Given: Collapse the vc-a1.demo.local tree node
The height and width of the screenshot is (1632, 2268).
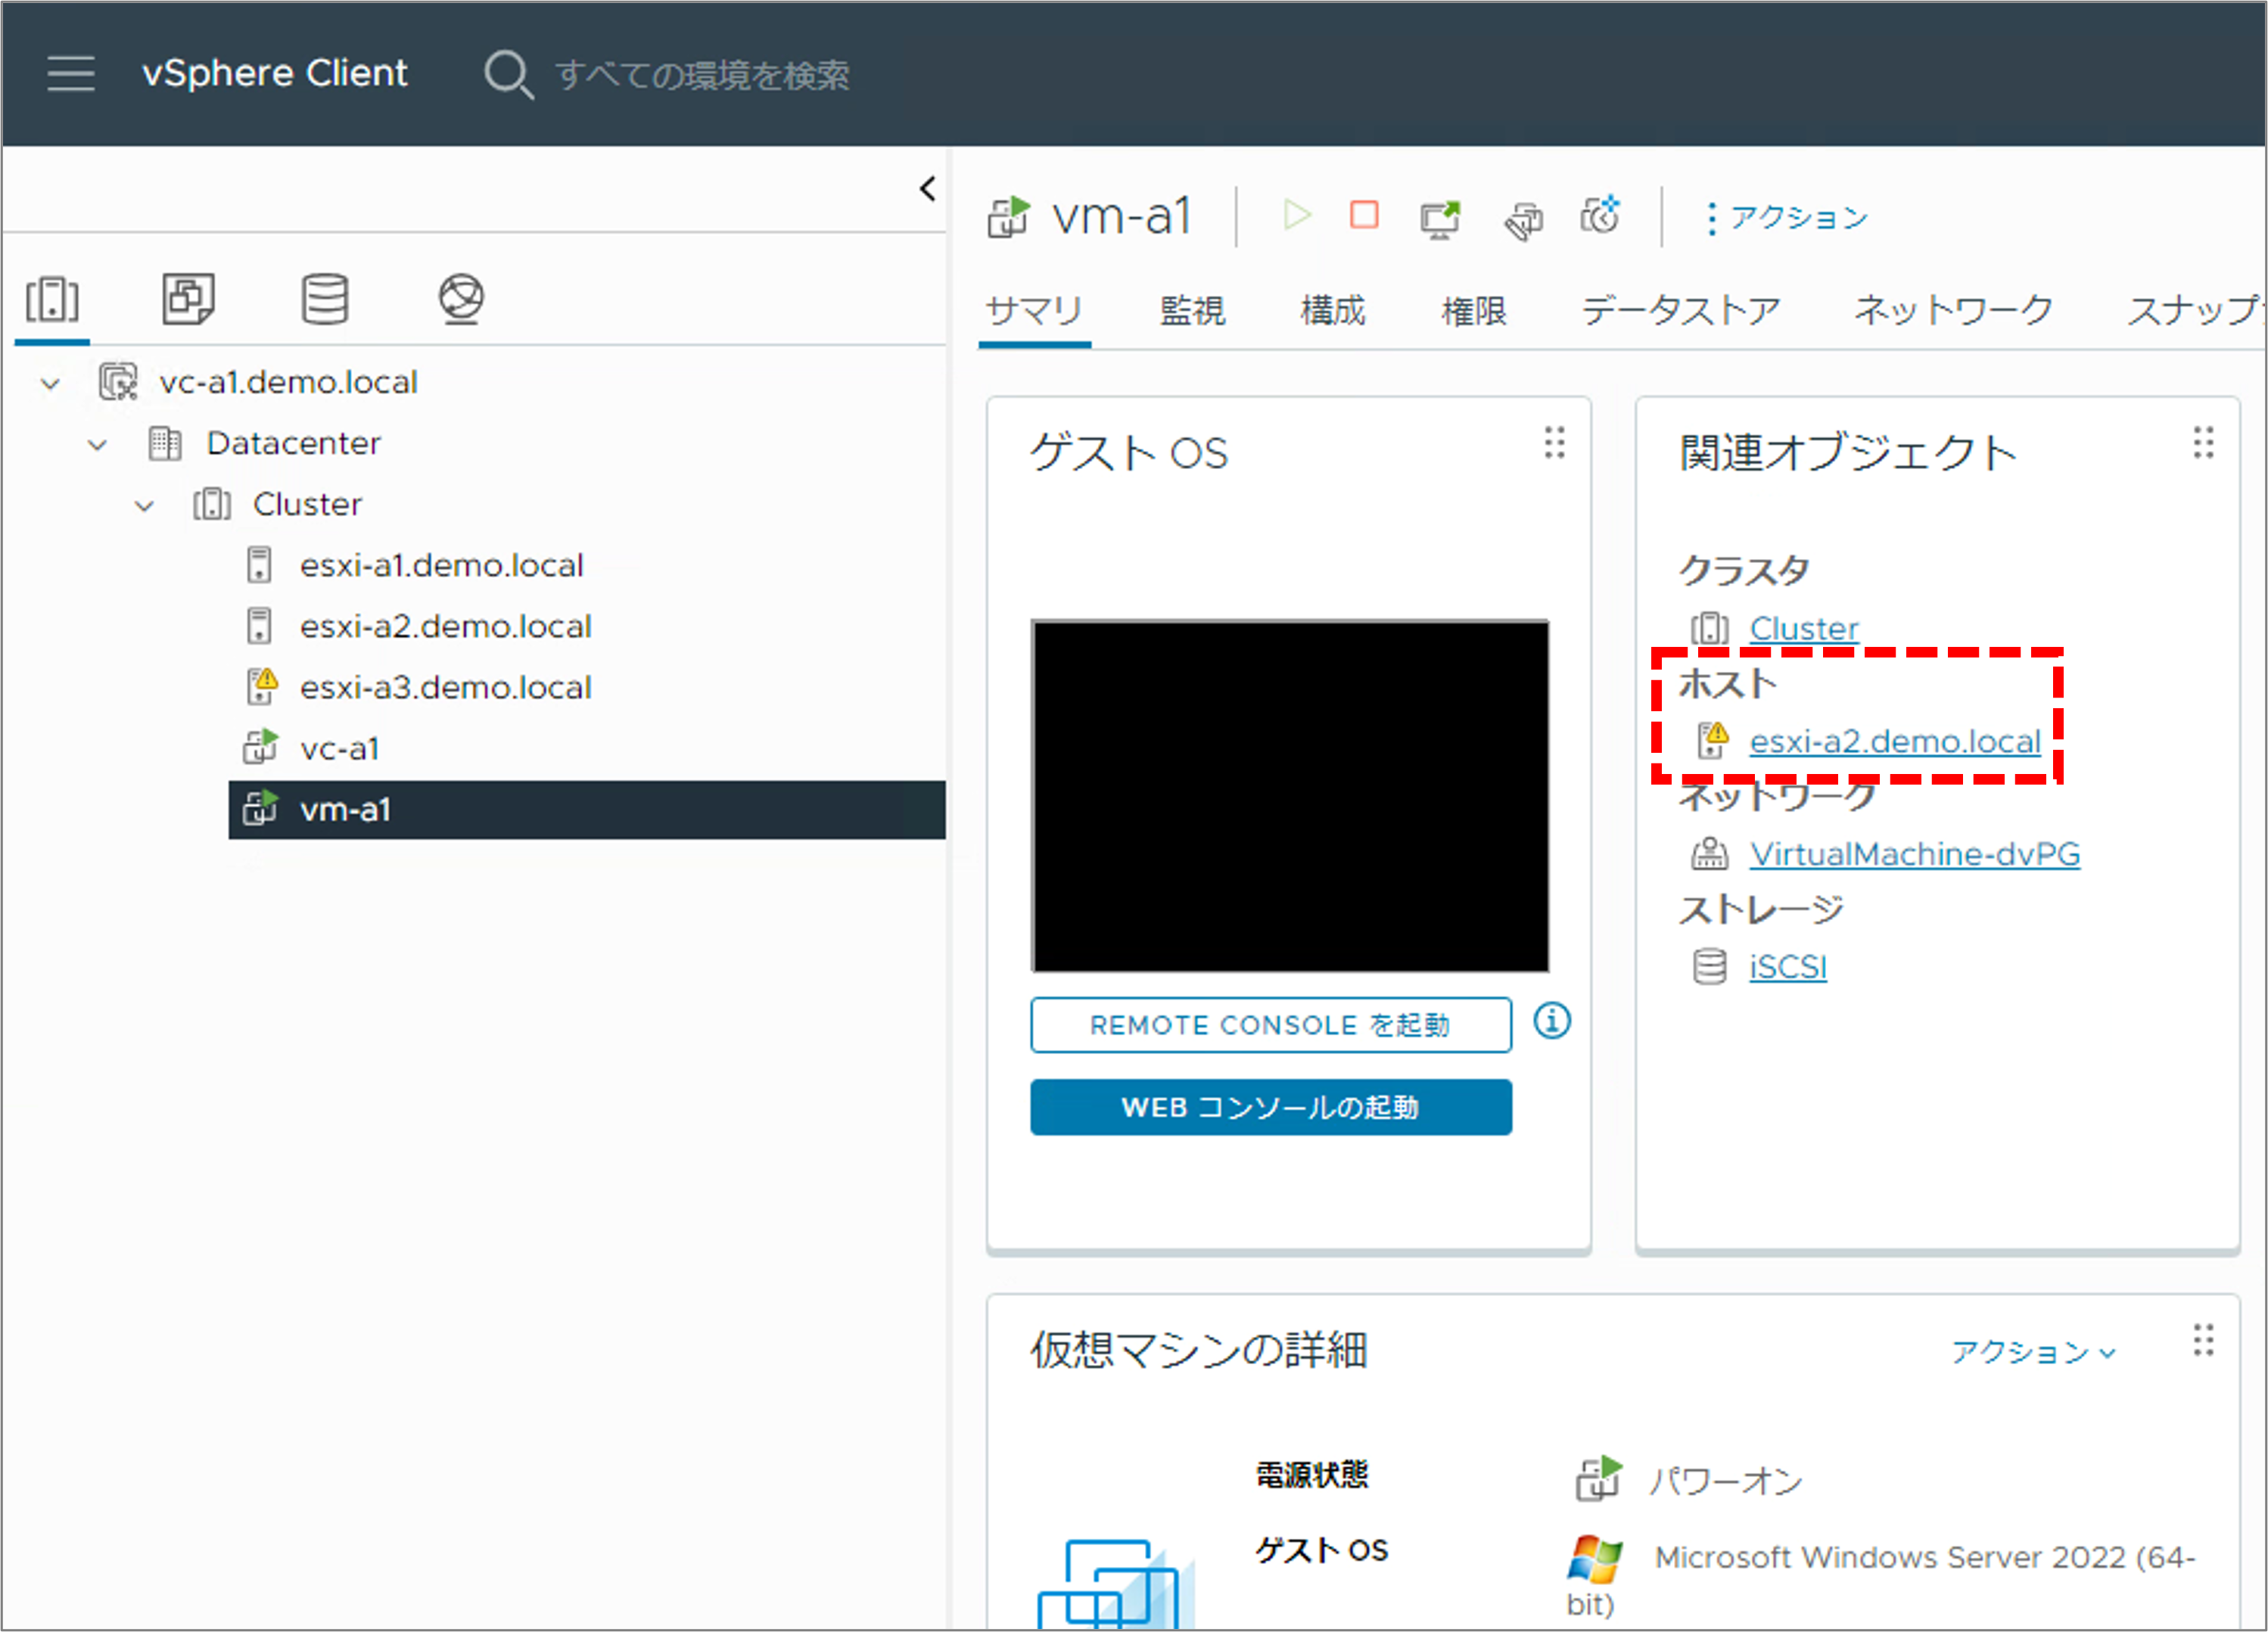Looking at the screenshot, I should pyautogui.click(x=50, y=383).
